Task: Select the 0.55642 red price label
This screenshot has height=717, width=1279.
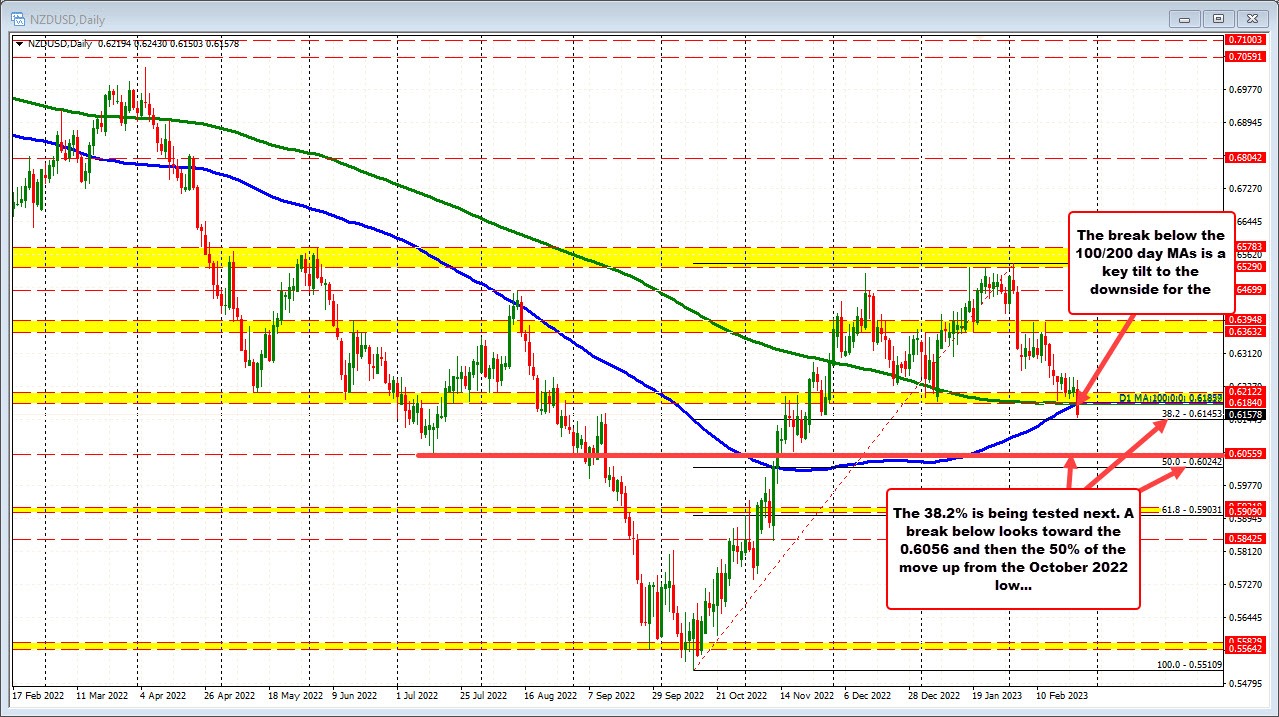Action: click(1246, 649)
